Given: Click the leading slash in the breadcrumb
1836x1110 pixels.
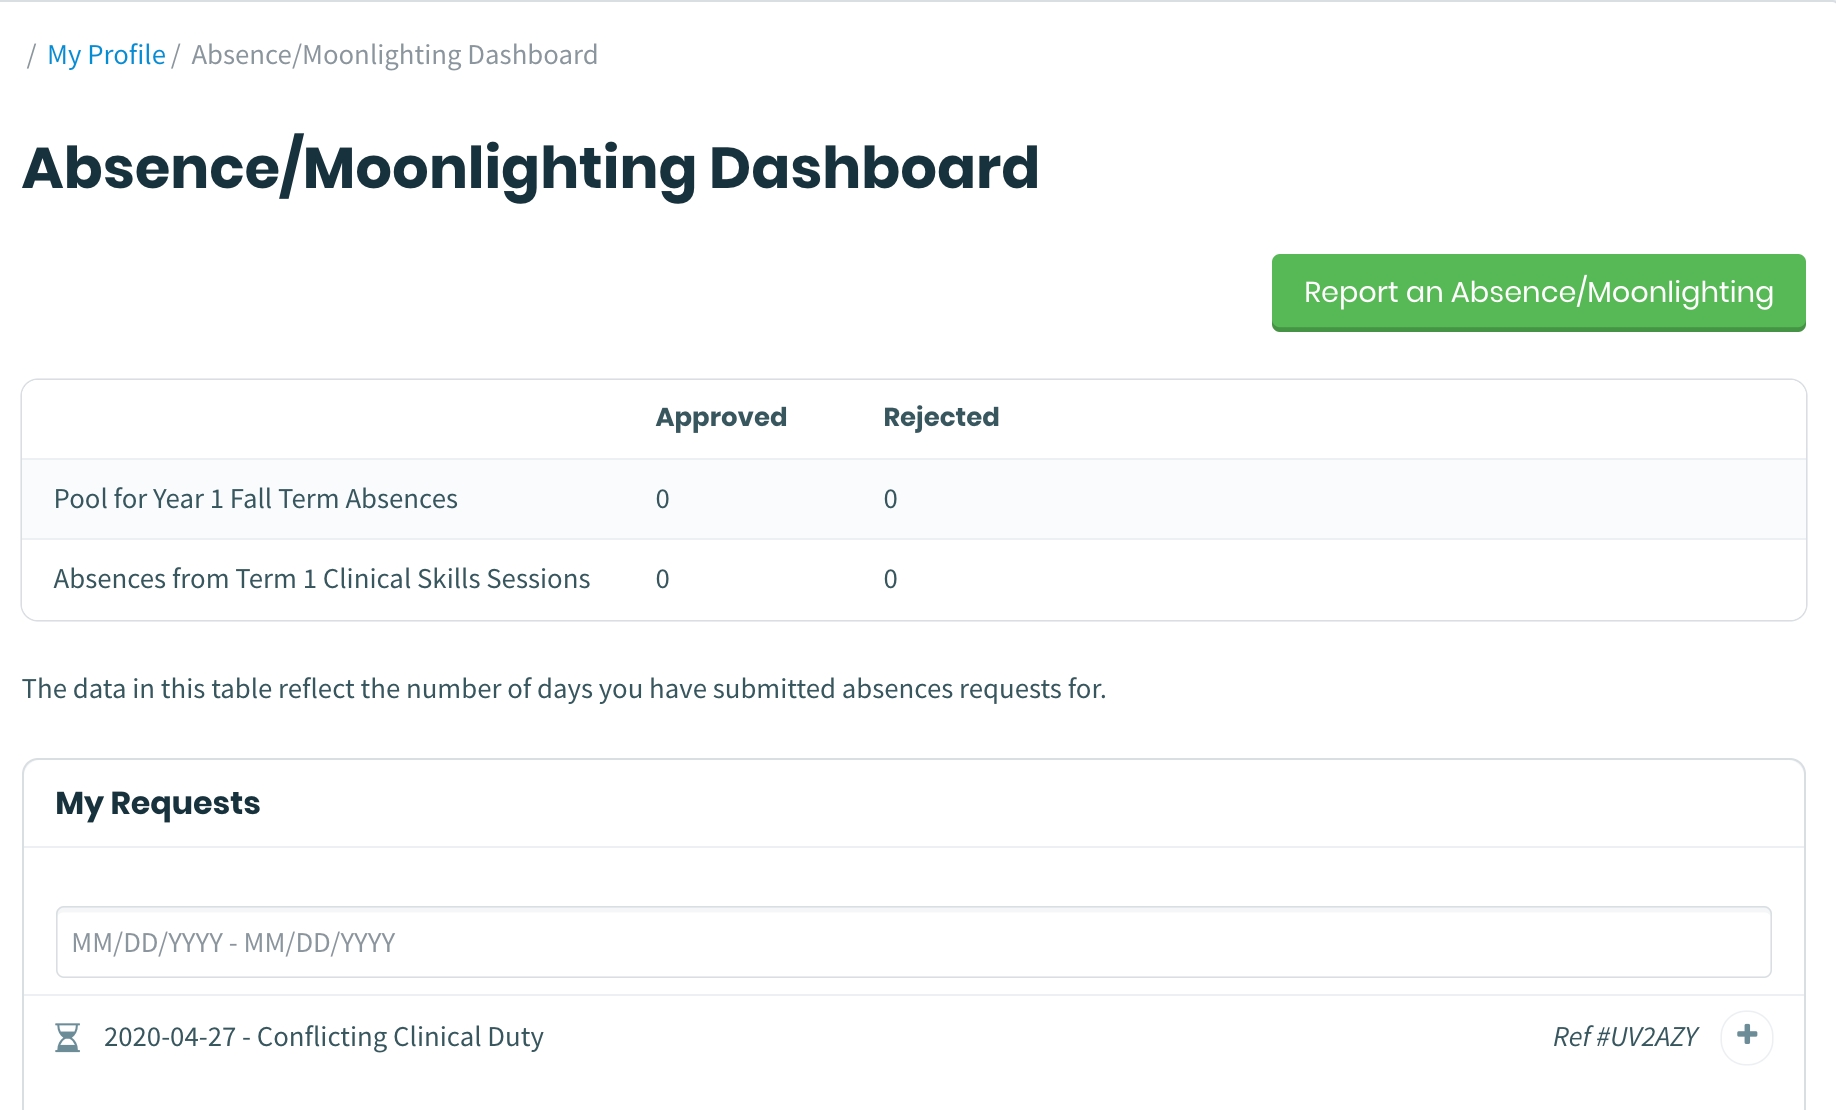Looking at the screenshot, I should click(31, 55).
